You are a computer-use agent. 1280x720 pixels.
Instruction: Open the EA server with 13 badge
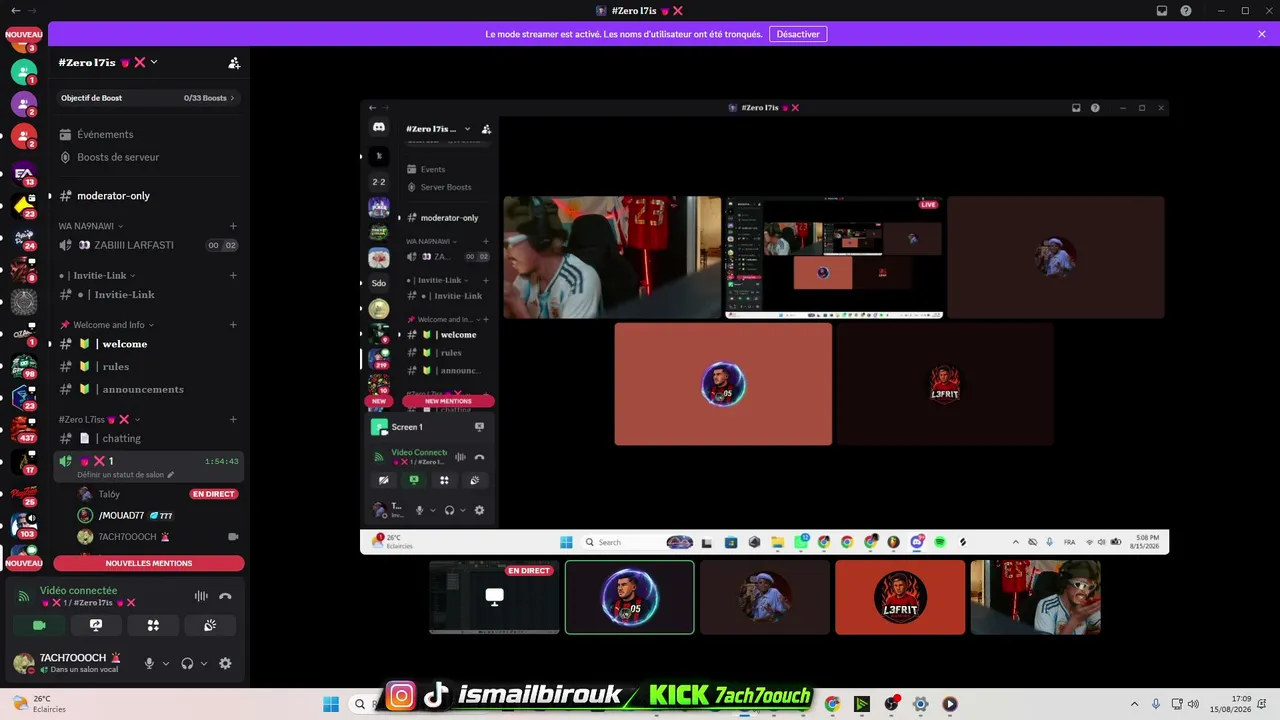point(24,173)
